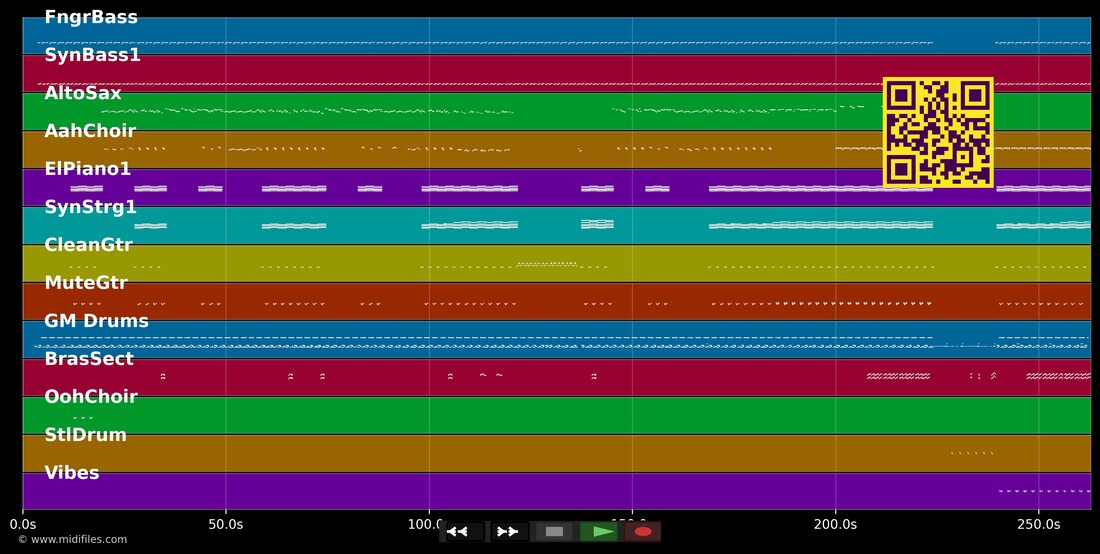Viewport: 1100px width, 554px height.
Task: Jump to the 200.0s time marker
Action: pyautogui.click(x=836, y=524)
